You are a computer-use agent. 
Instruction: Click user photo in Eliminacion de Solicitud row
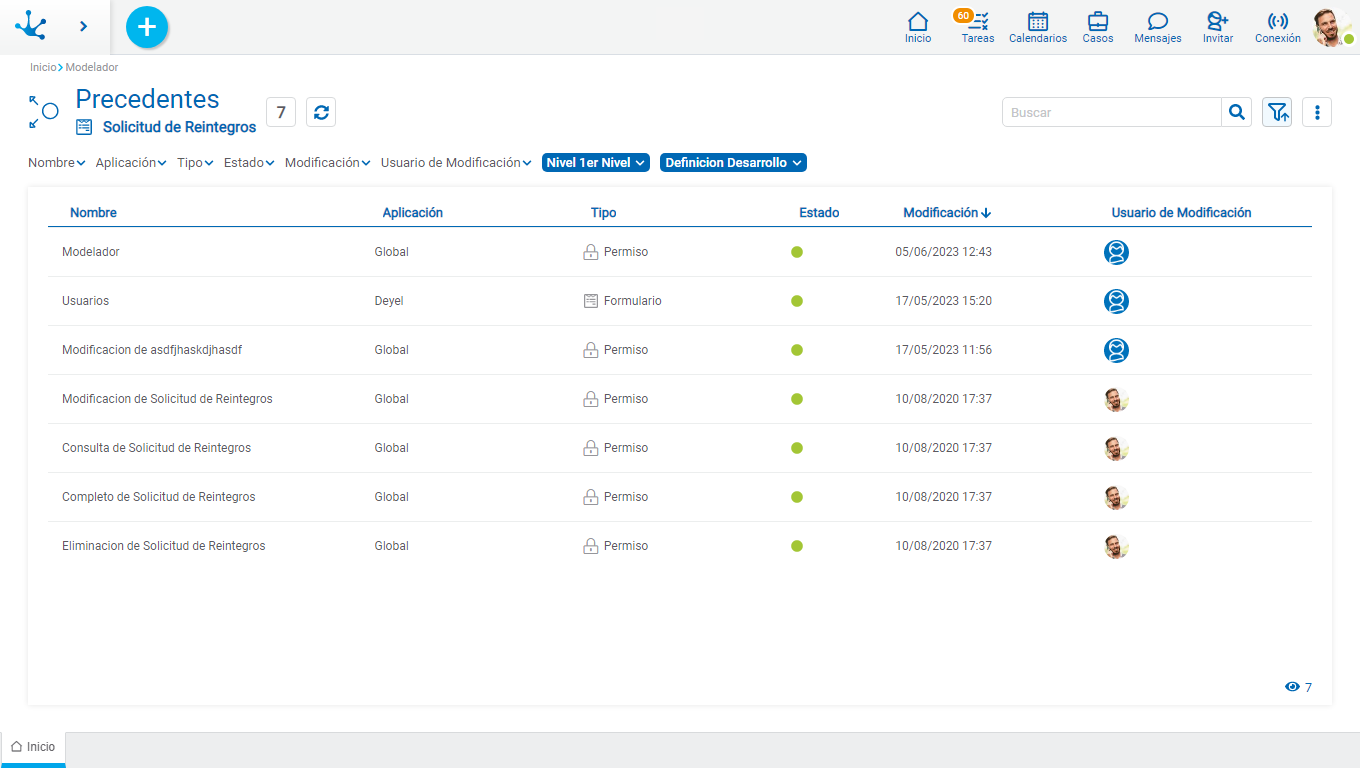[x=1117, y=546]
